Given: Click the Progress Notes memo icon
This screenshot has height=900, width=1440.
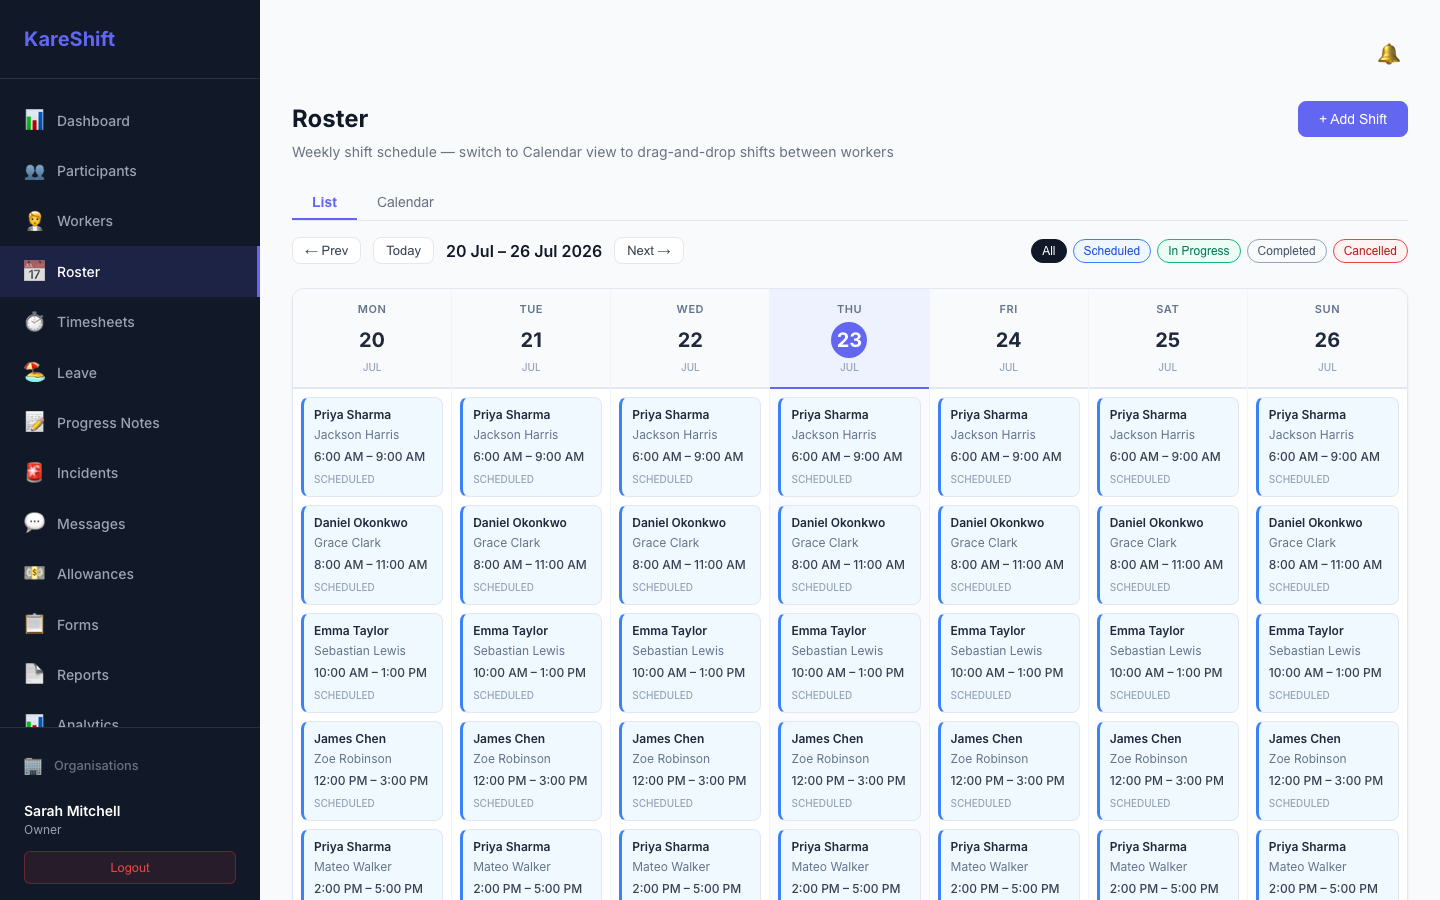Looking at the screenshot, I should click(x=34, y=423).
